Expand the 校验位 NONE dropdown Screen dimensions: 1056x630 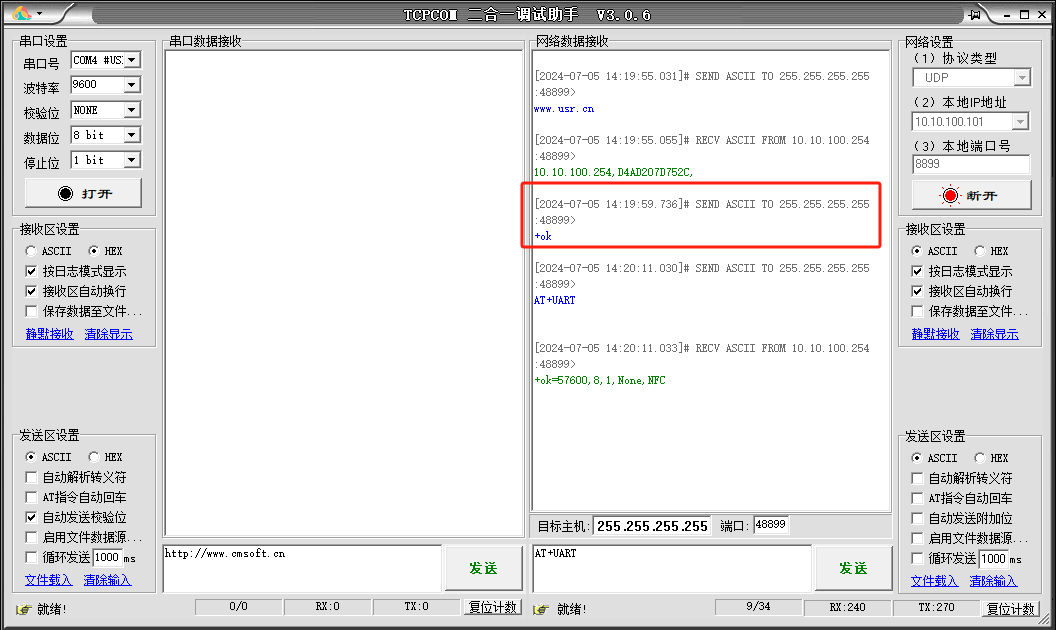[x=132, y=110]
